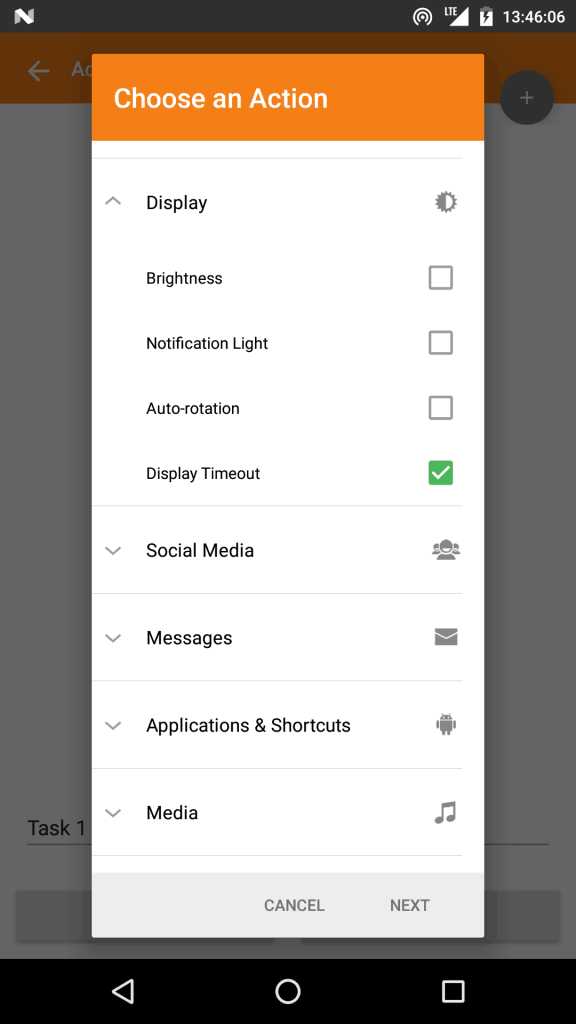
Task: Tap the Android home circle button
Action: pos(287,991)
